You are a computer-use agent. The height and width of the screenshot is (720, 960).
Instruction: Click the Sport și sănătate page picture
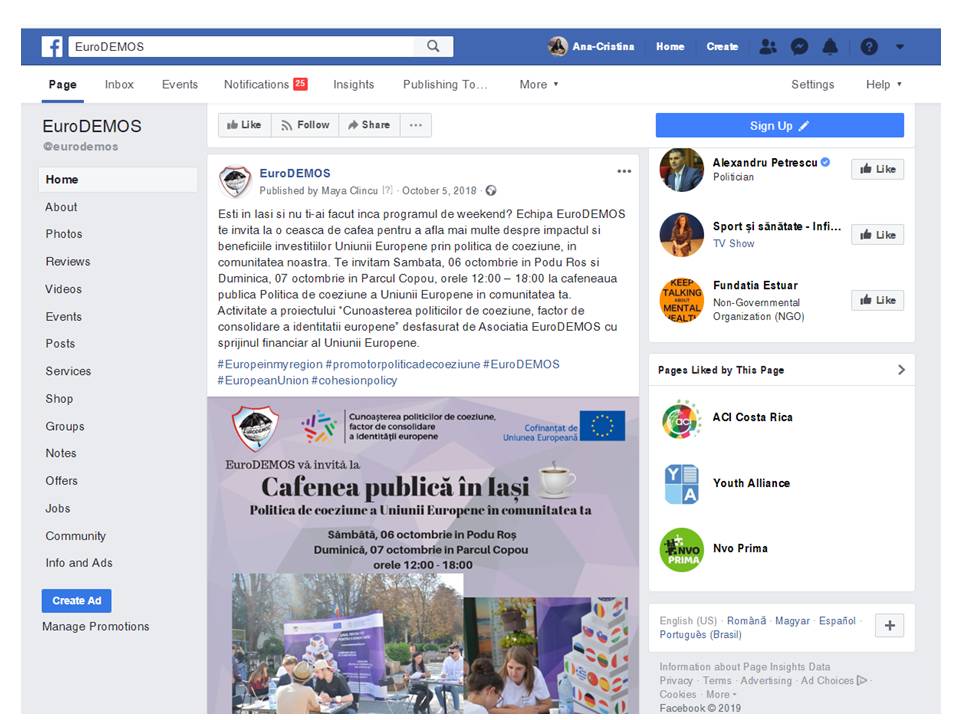(x=681, y=234)
